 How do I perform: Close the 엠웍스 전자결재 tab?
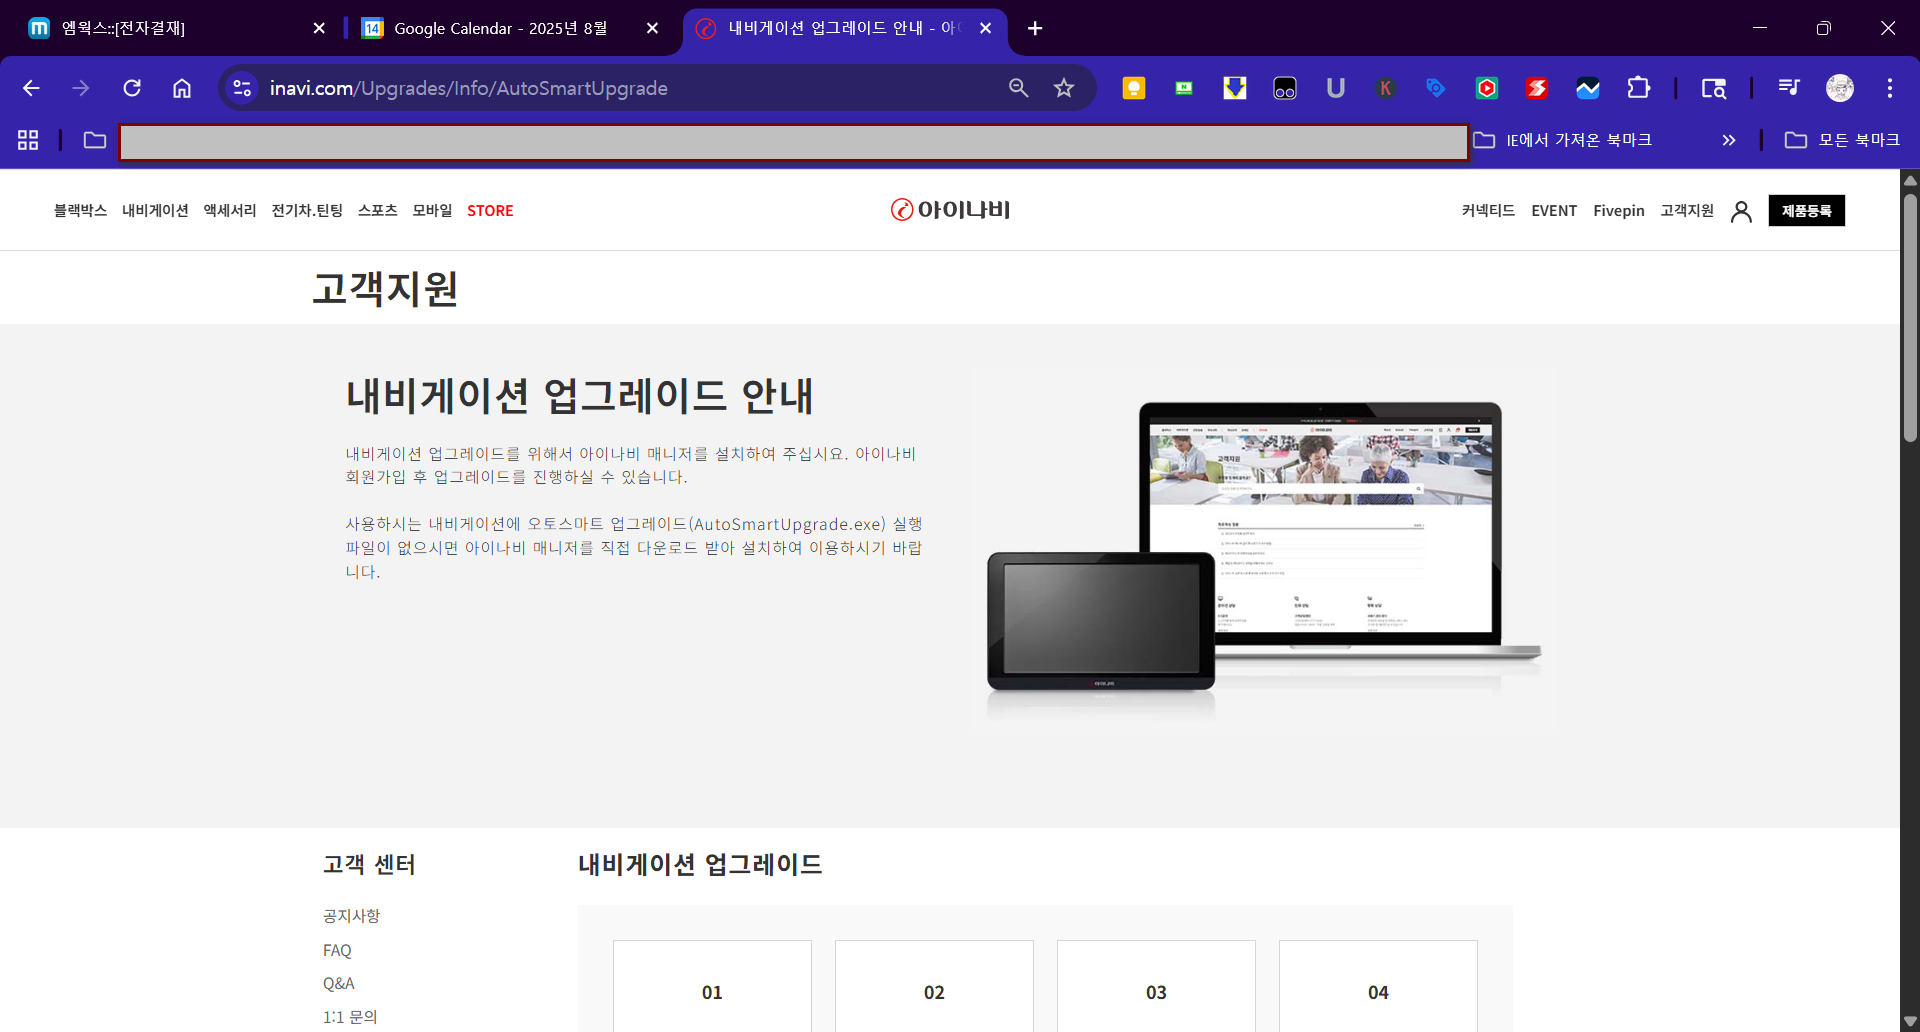[319, 28]
